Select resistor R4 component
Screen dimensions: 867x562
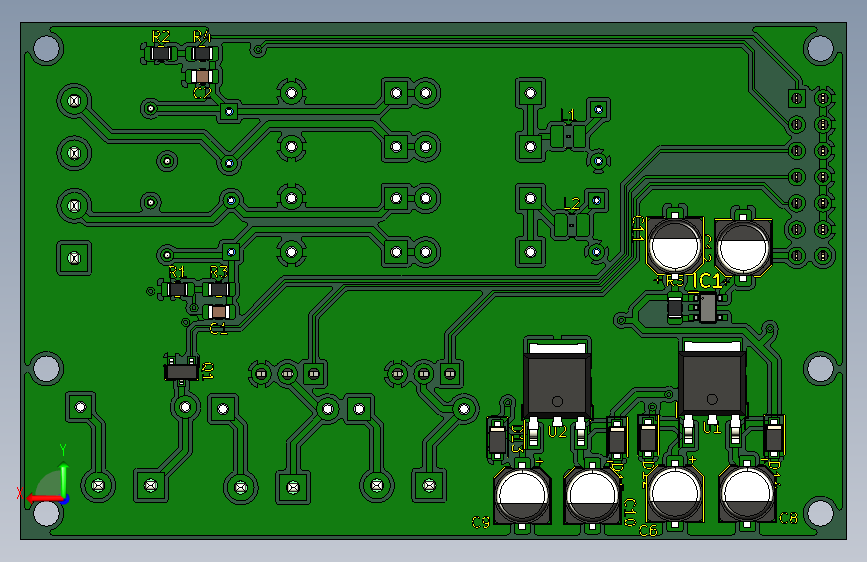click(202, 54)
